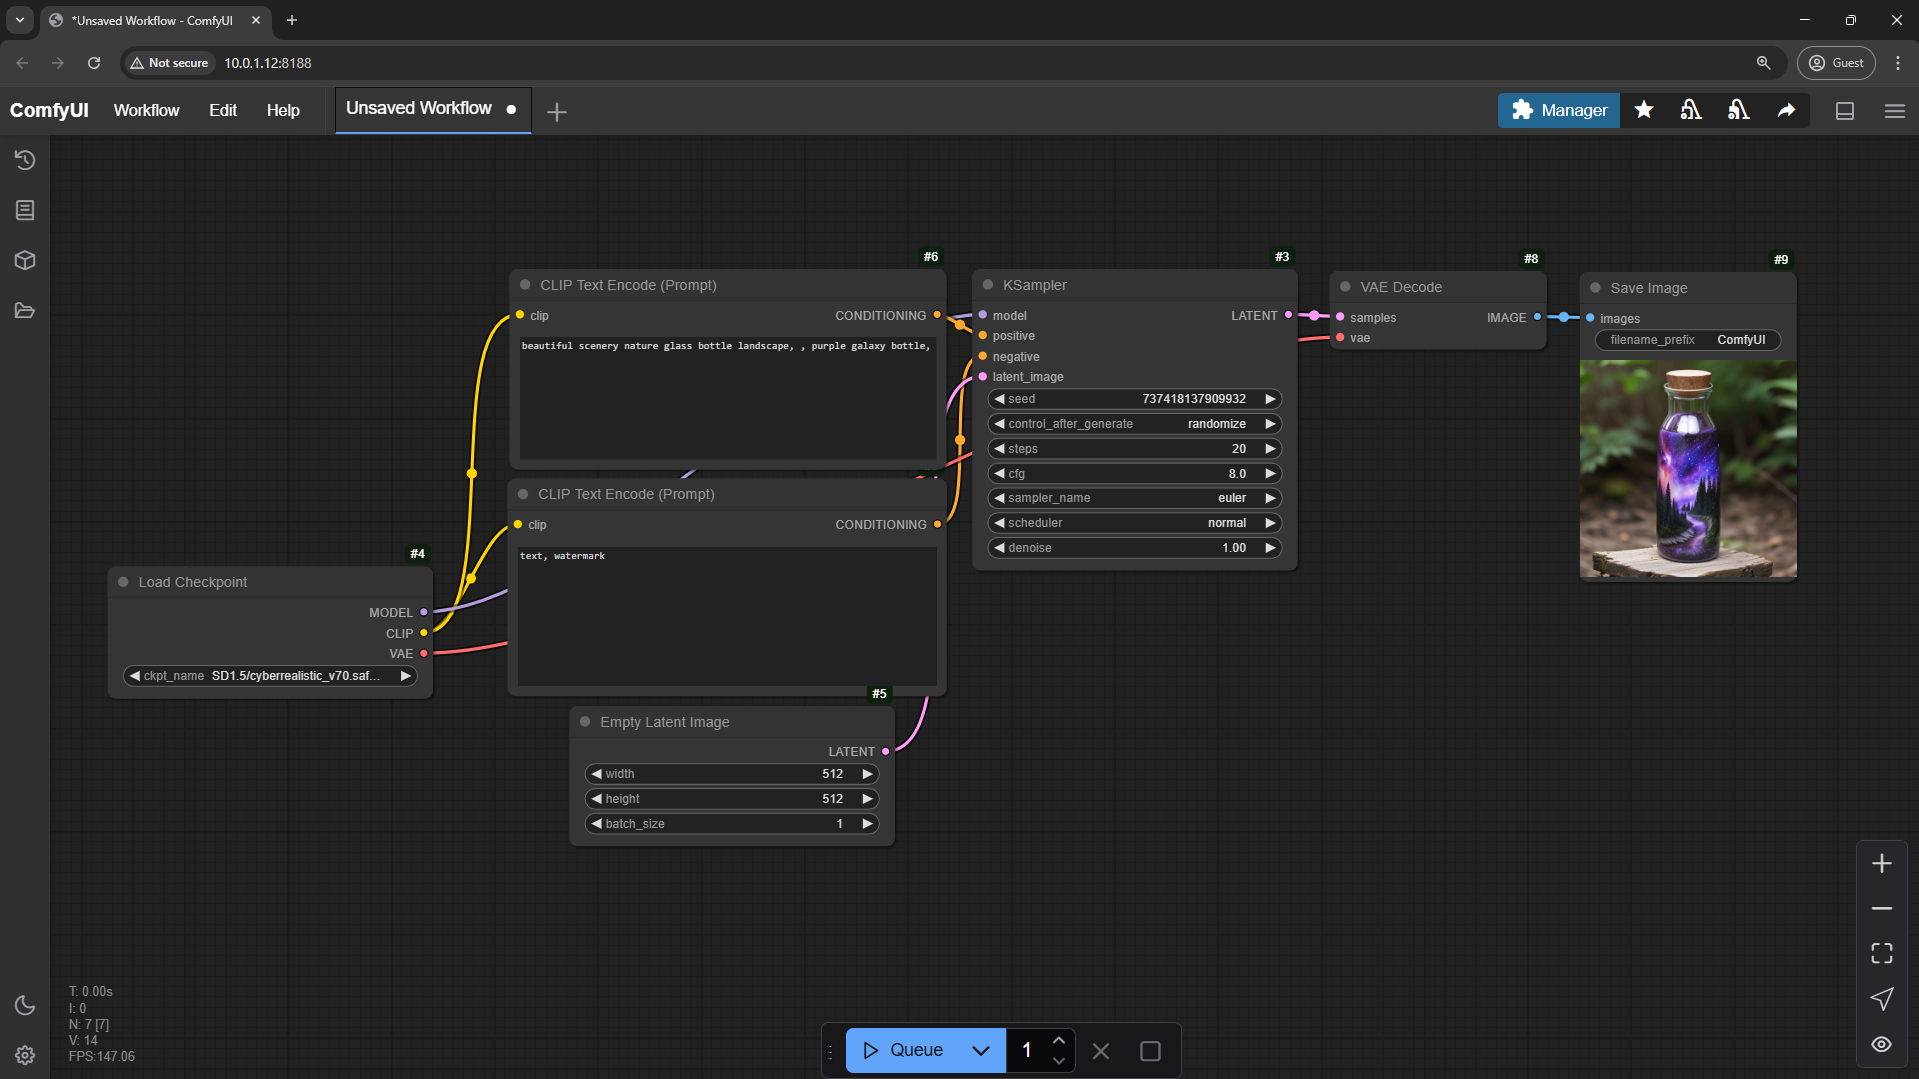Toggle link visibility eye icon
Screen dimensions: 1919x1079
(1881, 1044)
